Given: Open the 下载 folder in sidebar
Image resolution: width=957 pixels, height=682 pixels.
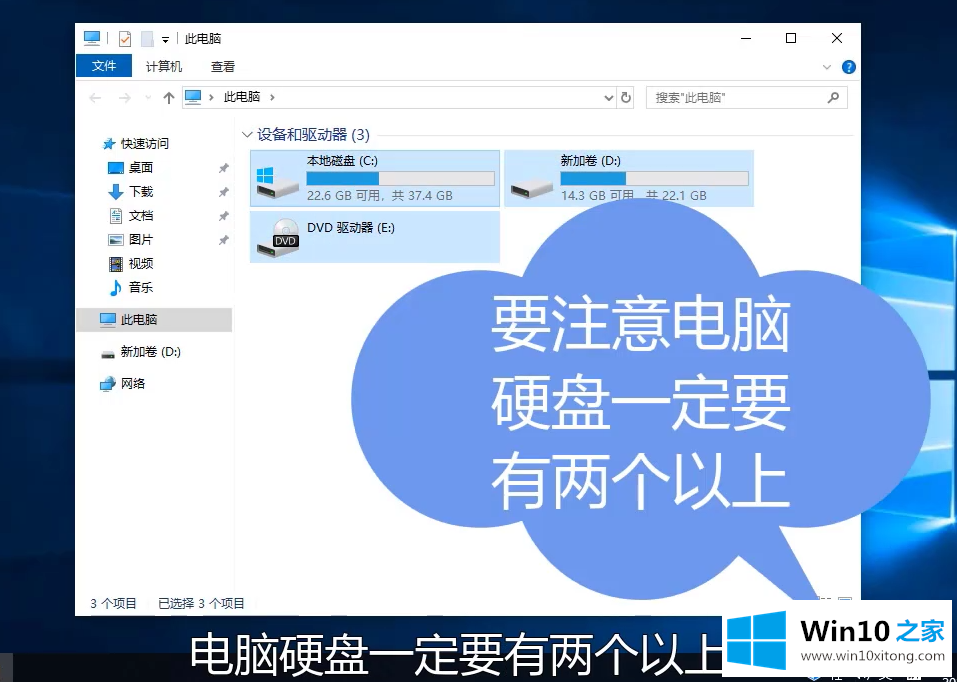Looking at the screenshot, I should point(140,191).
